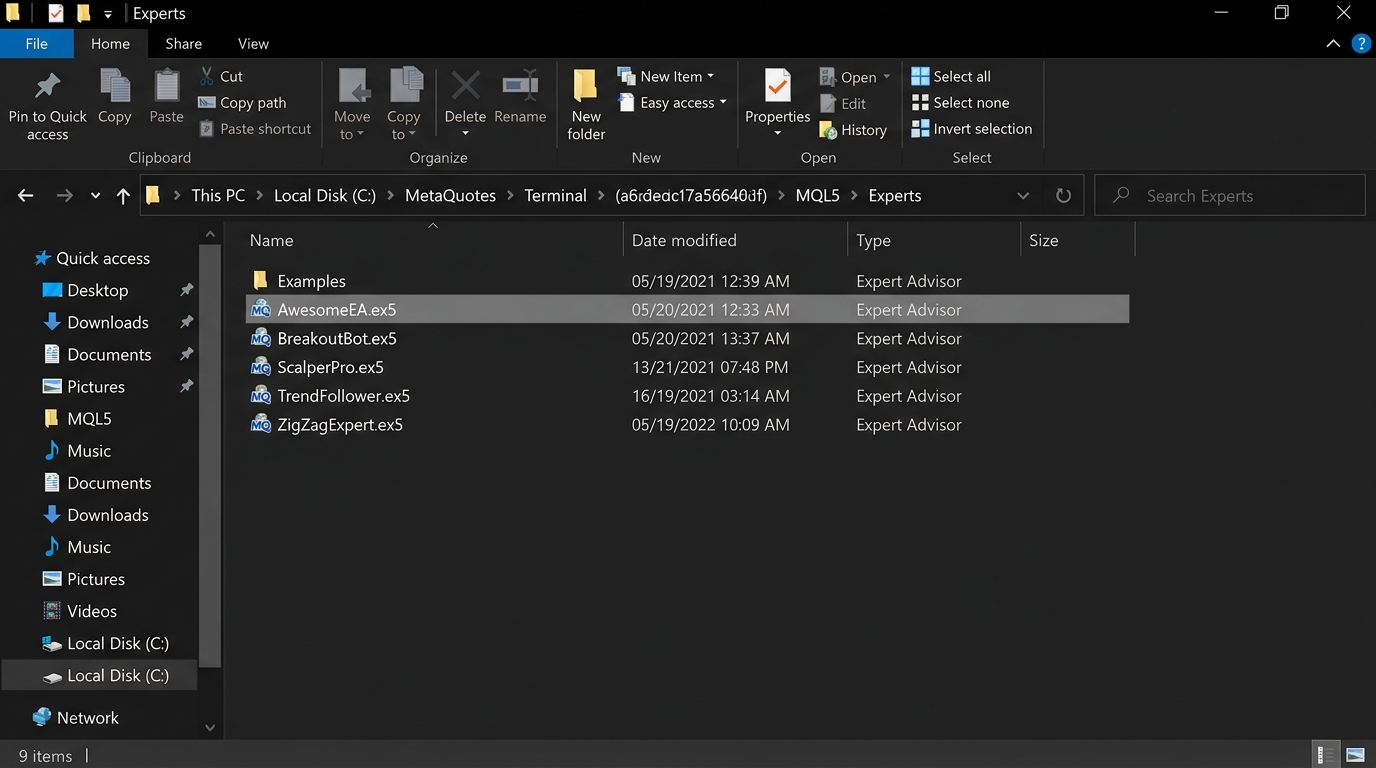Collapse the ribbon with the chevron
This screenshot has width=1376, height=768.
[1332, 43]
